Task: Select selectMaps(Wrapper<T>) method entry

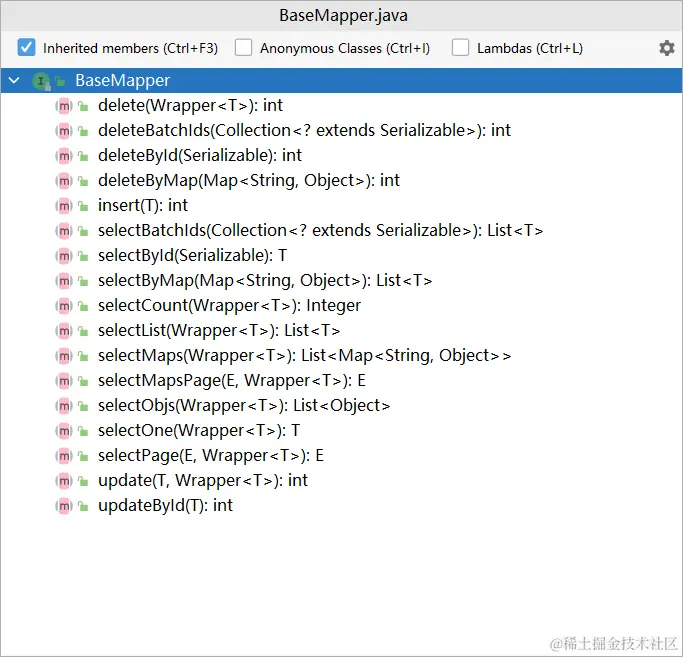Action: [x=304, y=356]
